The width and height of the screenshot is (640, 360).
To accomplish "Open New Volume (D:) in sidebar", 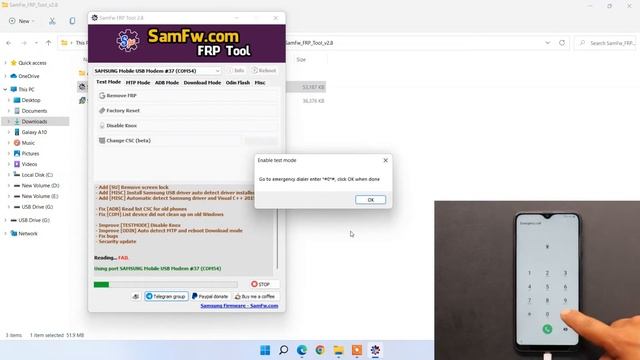I will coord(40,185).
